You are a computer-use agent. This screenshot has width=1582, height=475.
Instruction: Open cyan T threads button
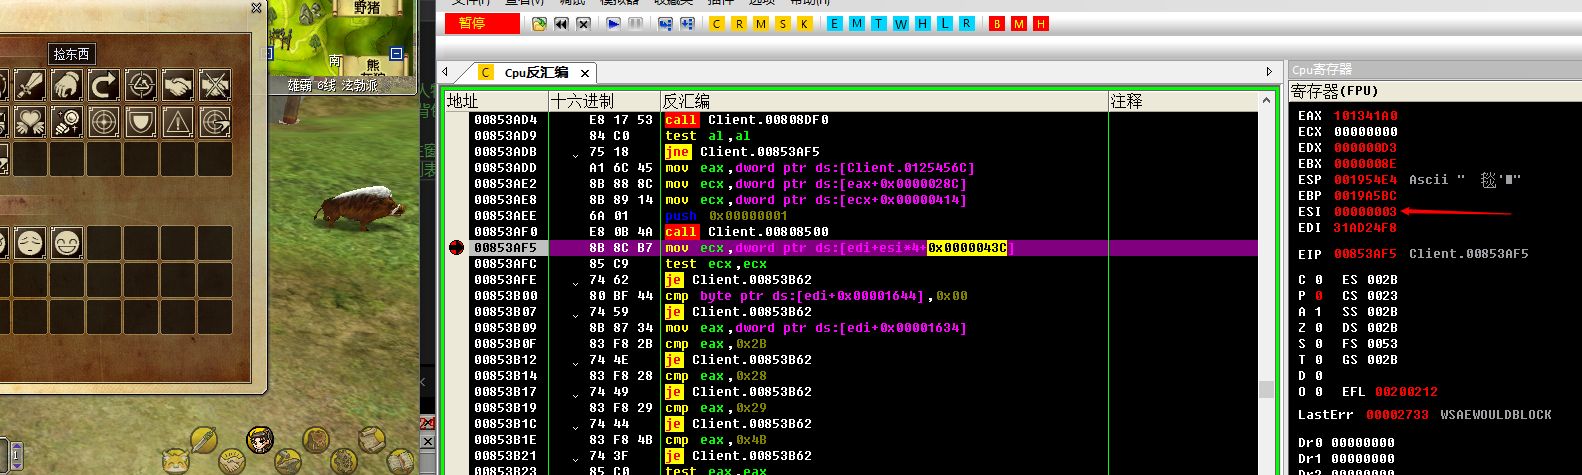coord(879,23)
